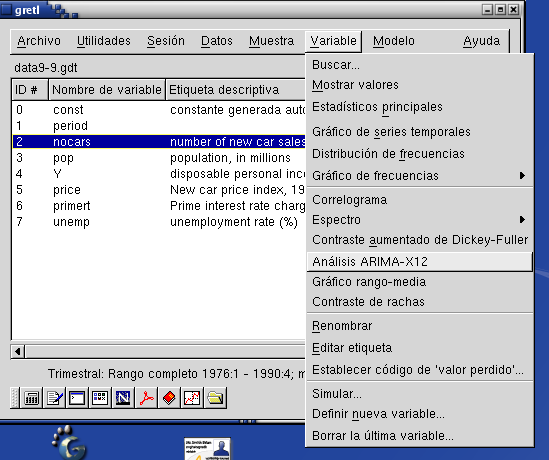Open the Datos menu
The height and width of the screenshot is (460, 549).
[217, 41]
